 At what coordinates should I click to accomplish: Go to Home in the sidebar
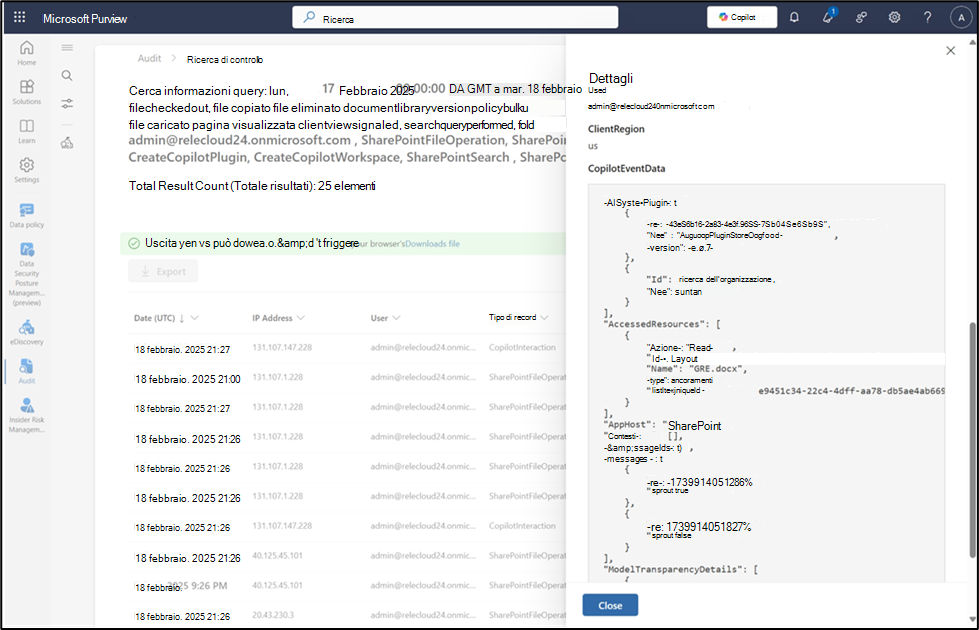(x=27, y=53)
